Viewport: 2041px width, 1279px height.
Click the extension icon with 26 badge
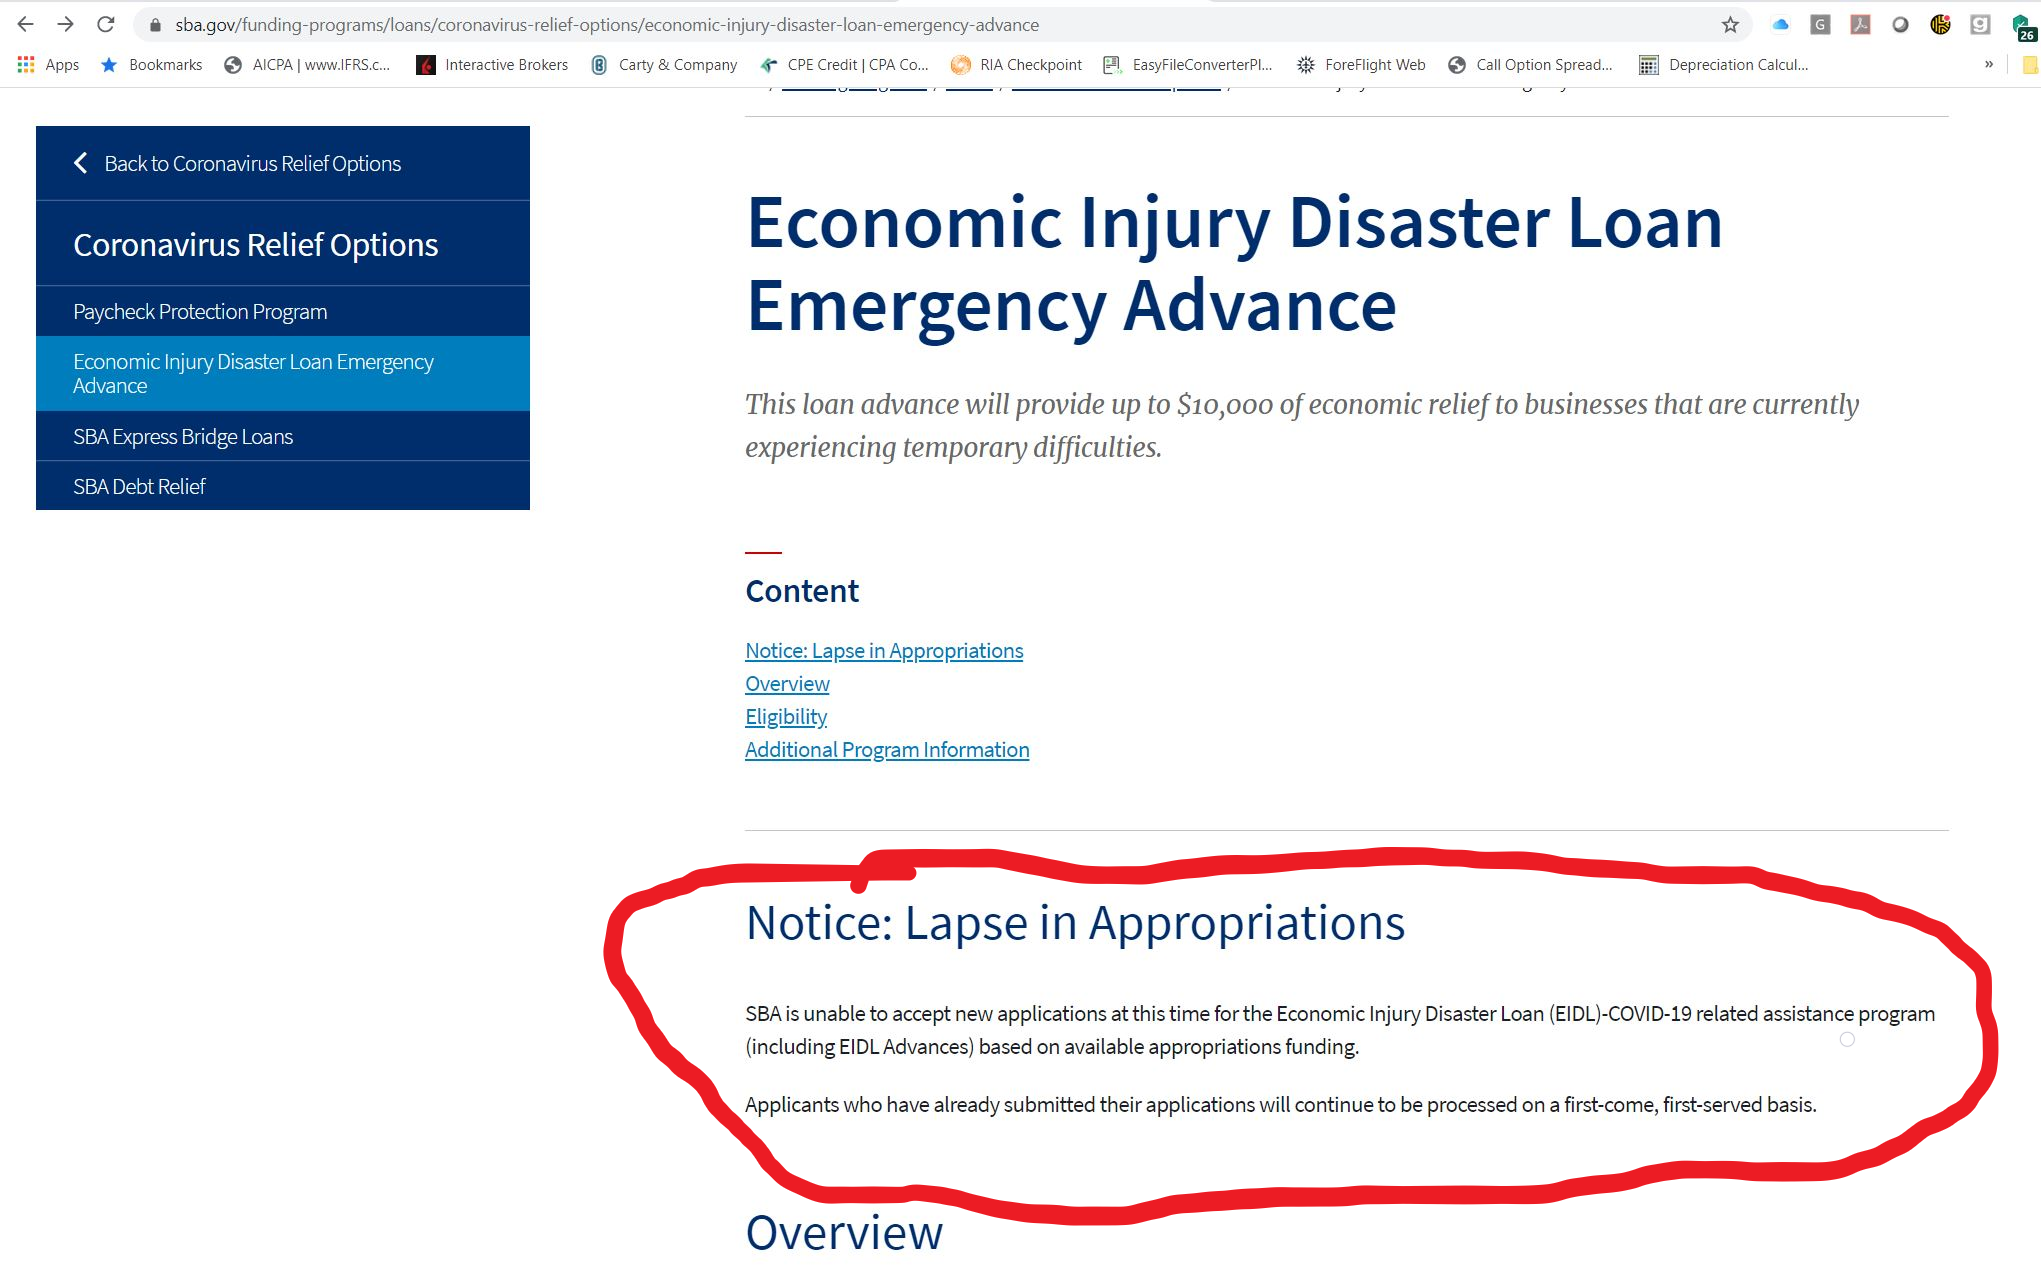[2022, 26]
